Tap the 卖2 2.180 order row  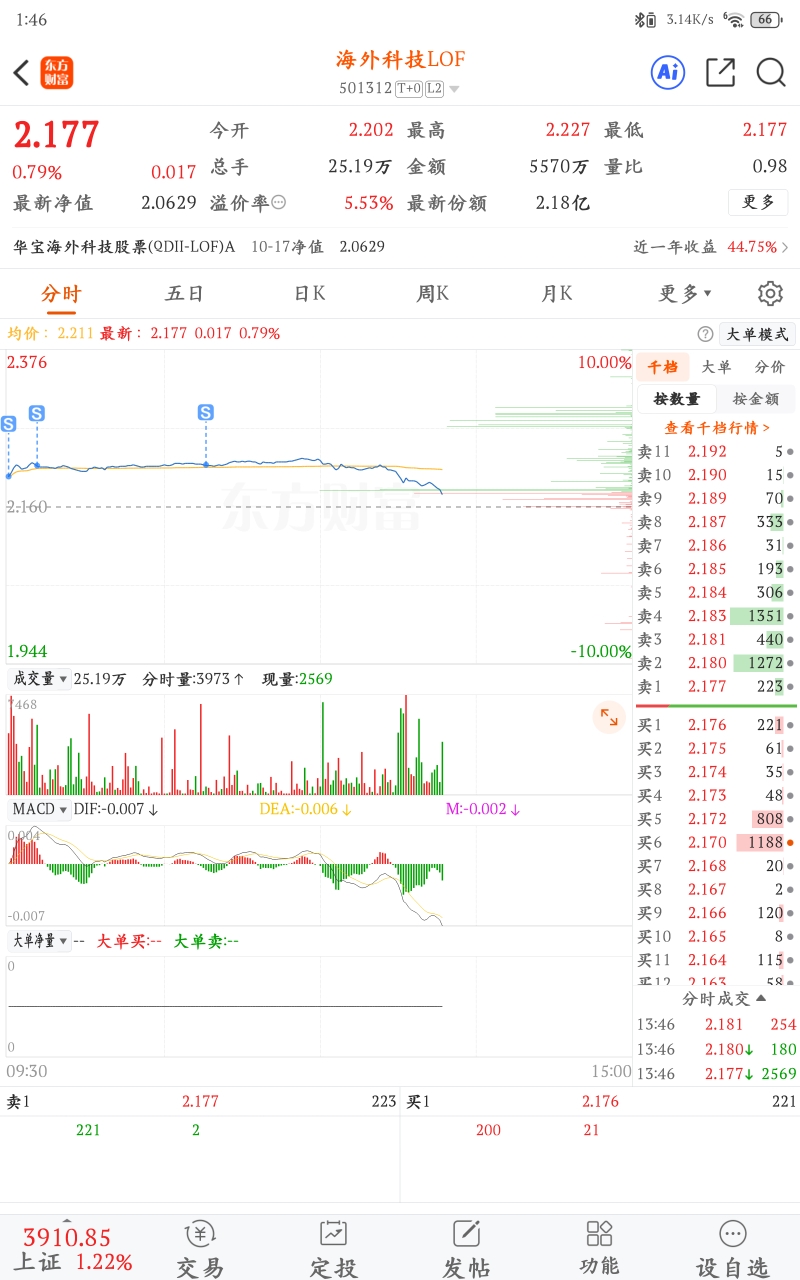pyautogui.click(x=716, y=663)
